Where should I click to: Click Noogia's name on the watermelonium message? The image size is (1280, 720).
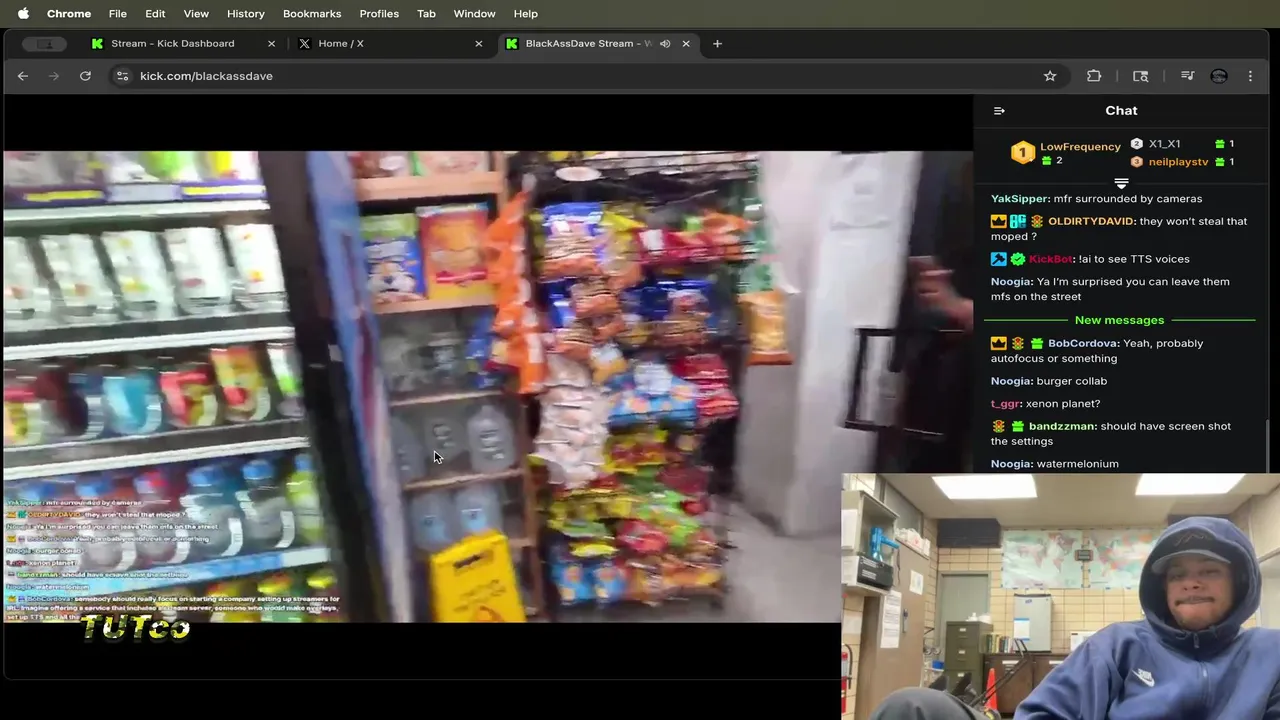tap(1012, 464)
